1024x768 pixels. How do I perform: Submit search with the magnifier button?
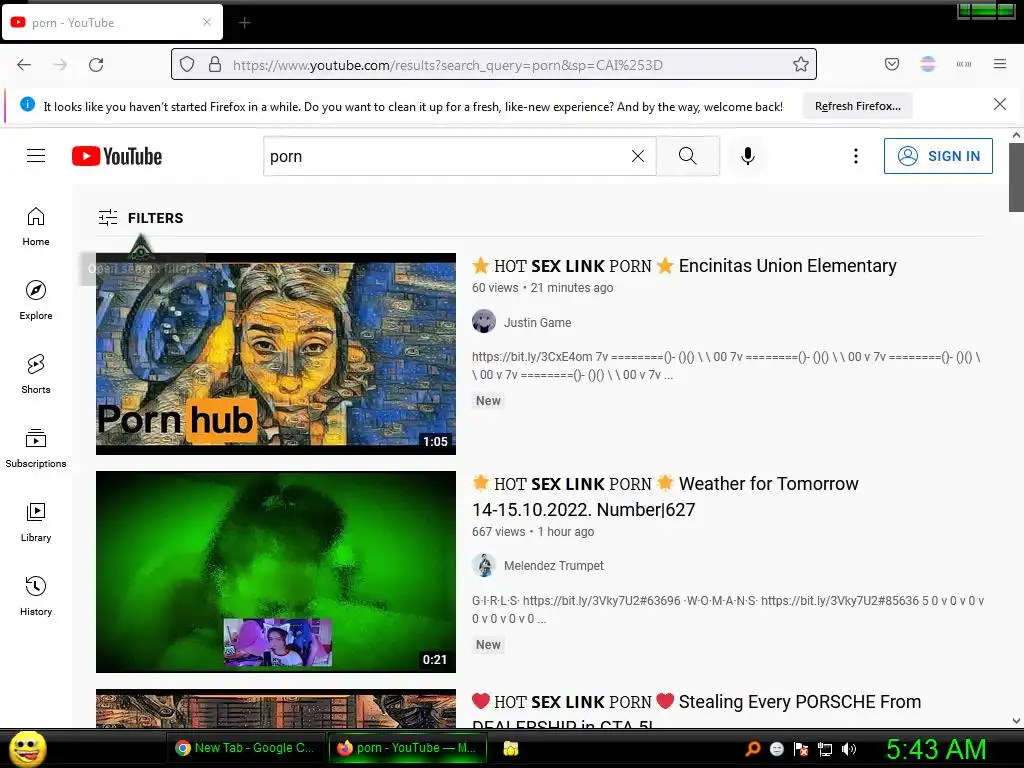pyautogui.click(x=688, y=156)
